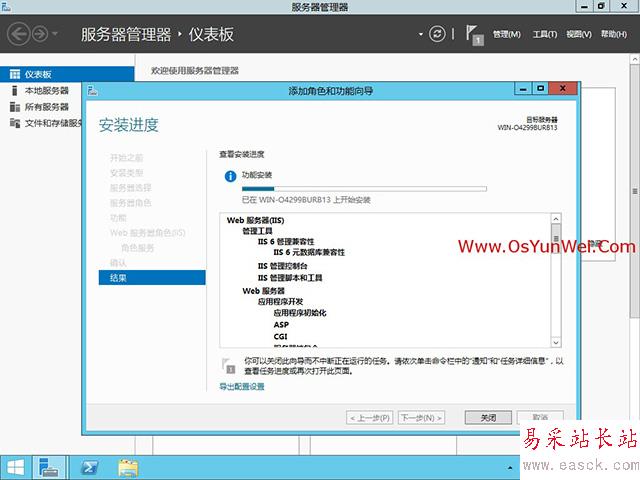Click IIS 管理脚本和工具 entry

click(x=290, y=278)
